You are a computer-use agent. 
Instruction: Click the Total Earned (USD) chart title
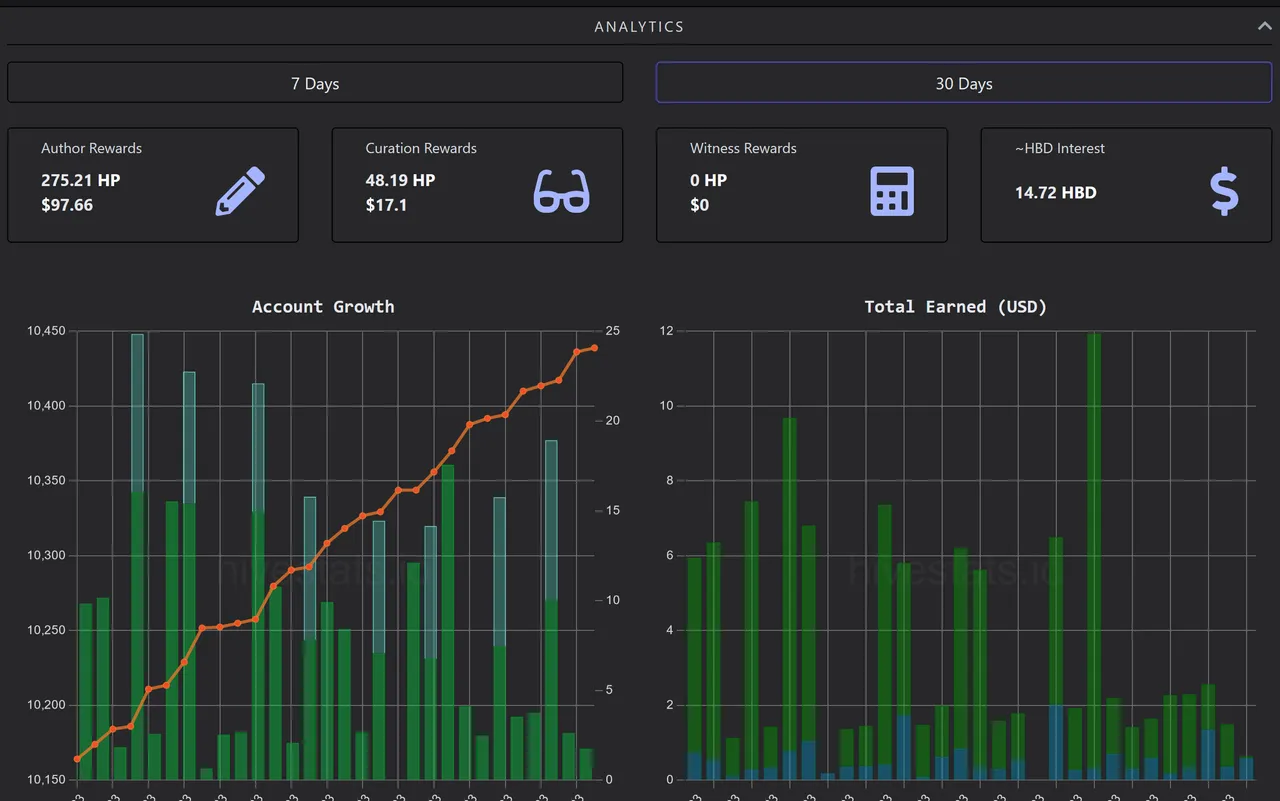click(x=955, y=307)
